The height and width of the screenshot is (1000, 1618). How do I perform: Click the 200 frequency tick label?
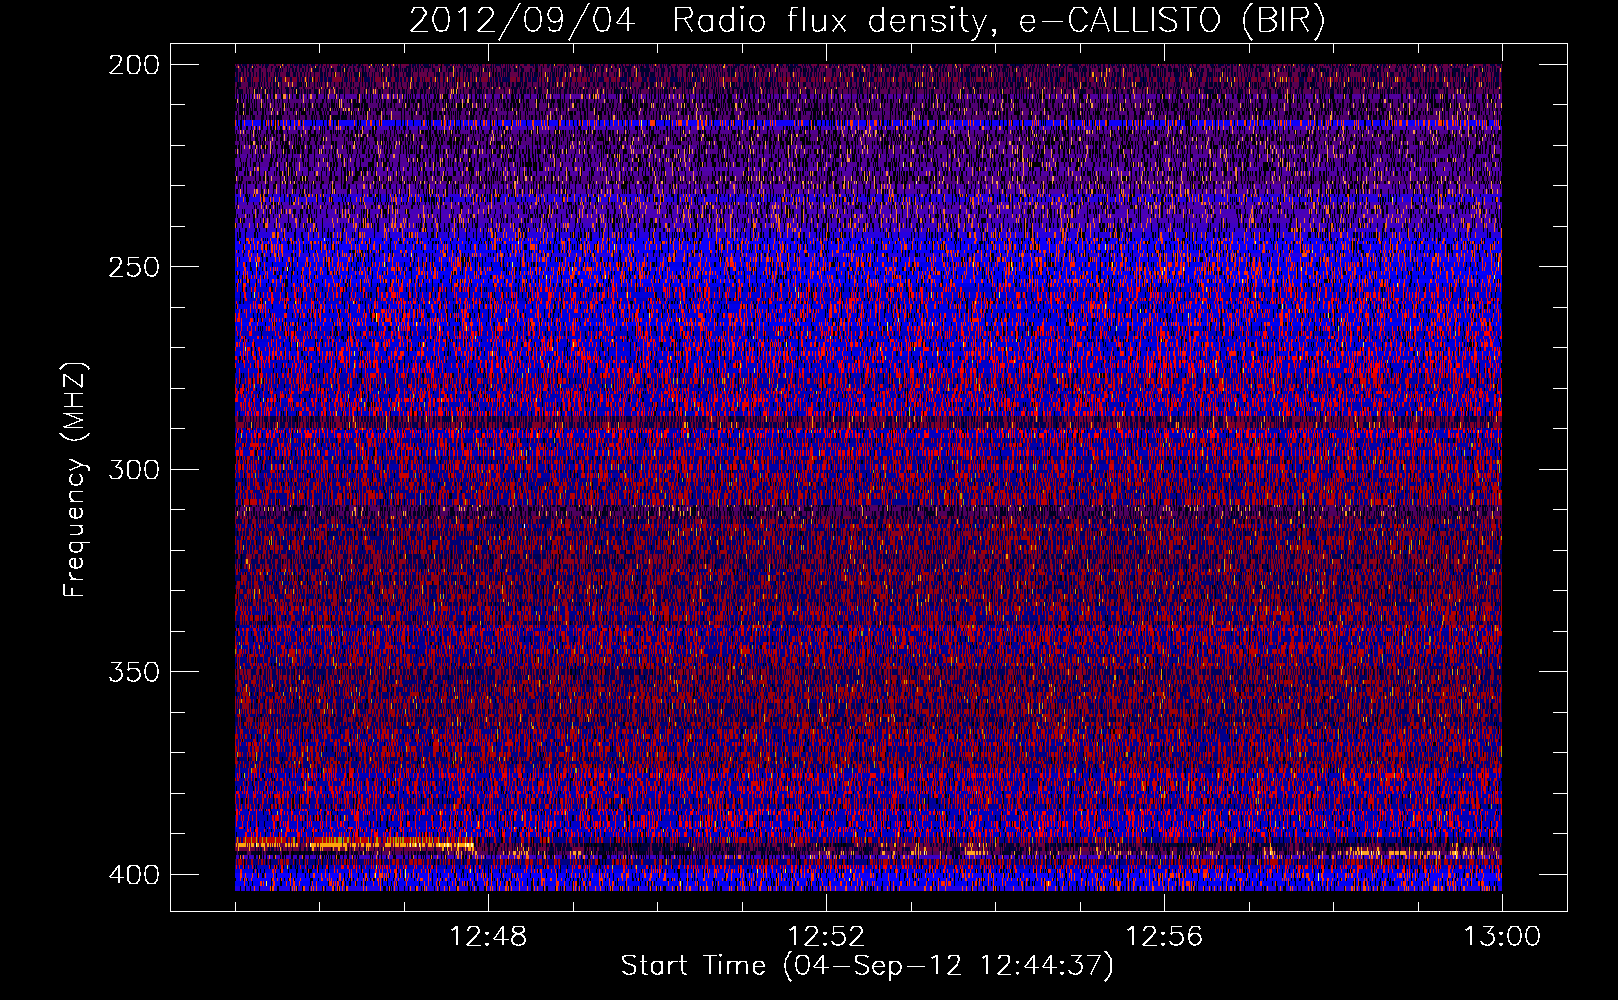133,65
